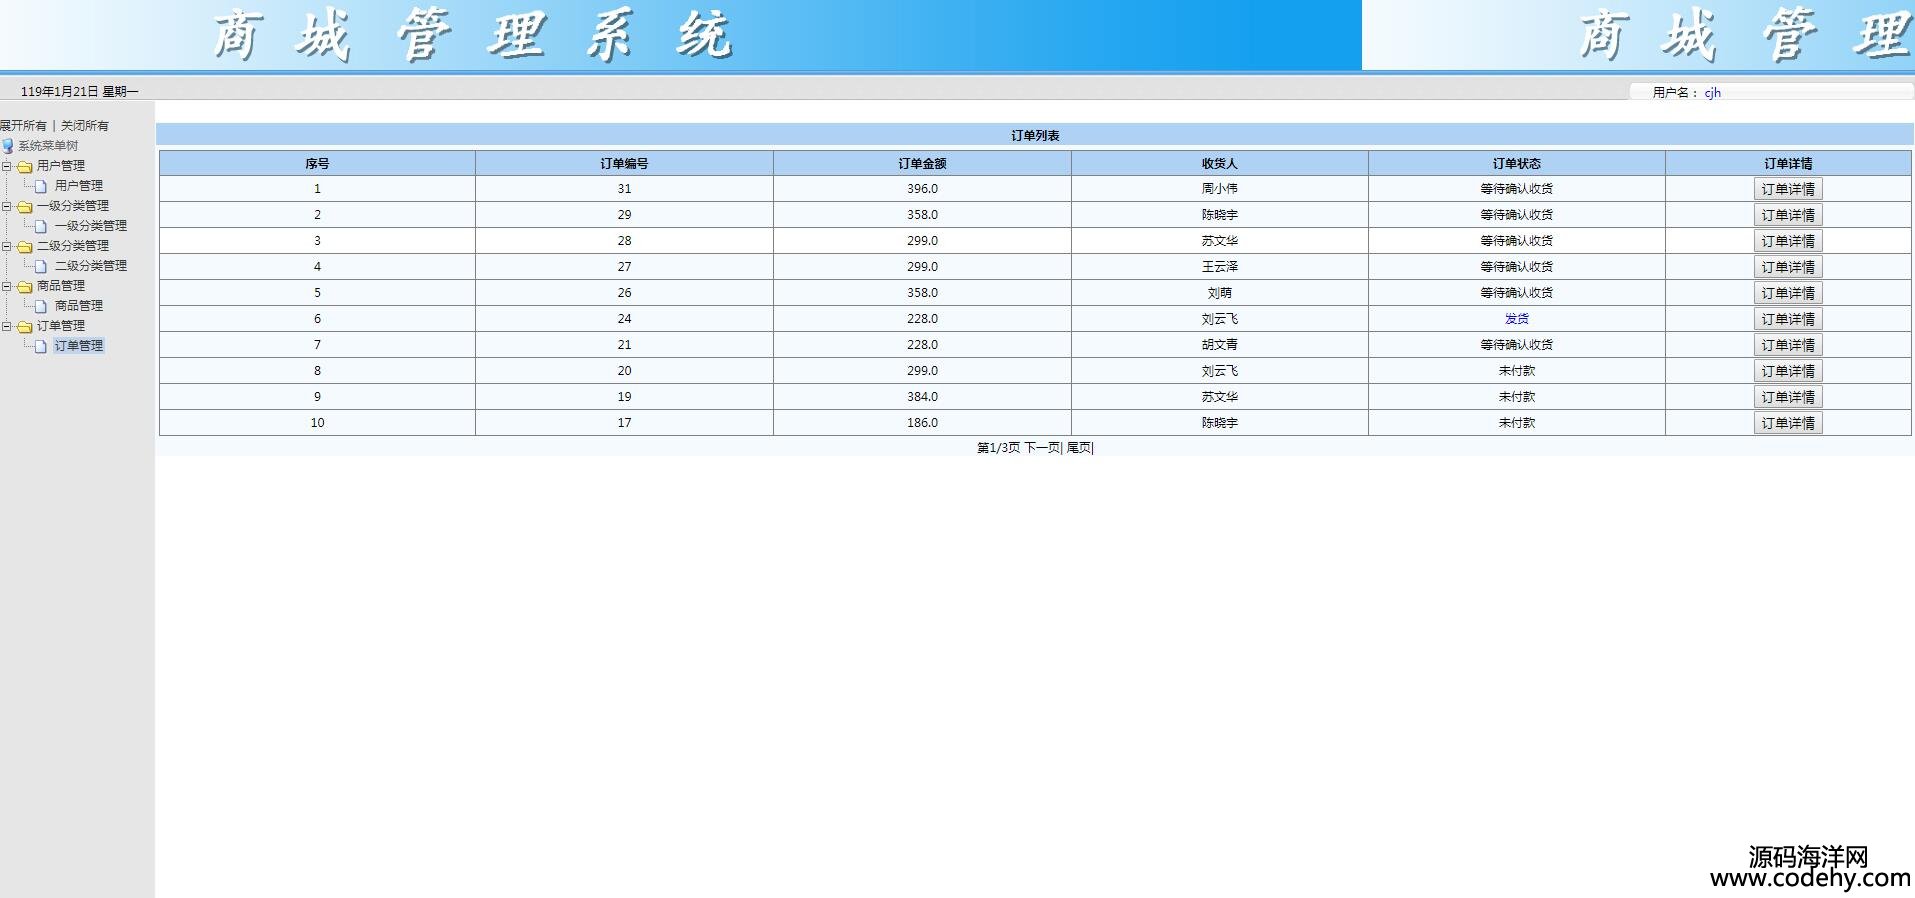Open 订单详情 for order number 31
Image resolution: width=1915 pixels, height=898 pixels.
(x=1787, y=189)
